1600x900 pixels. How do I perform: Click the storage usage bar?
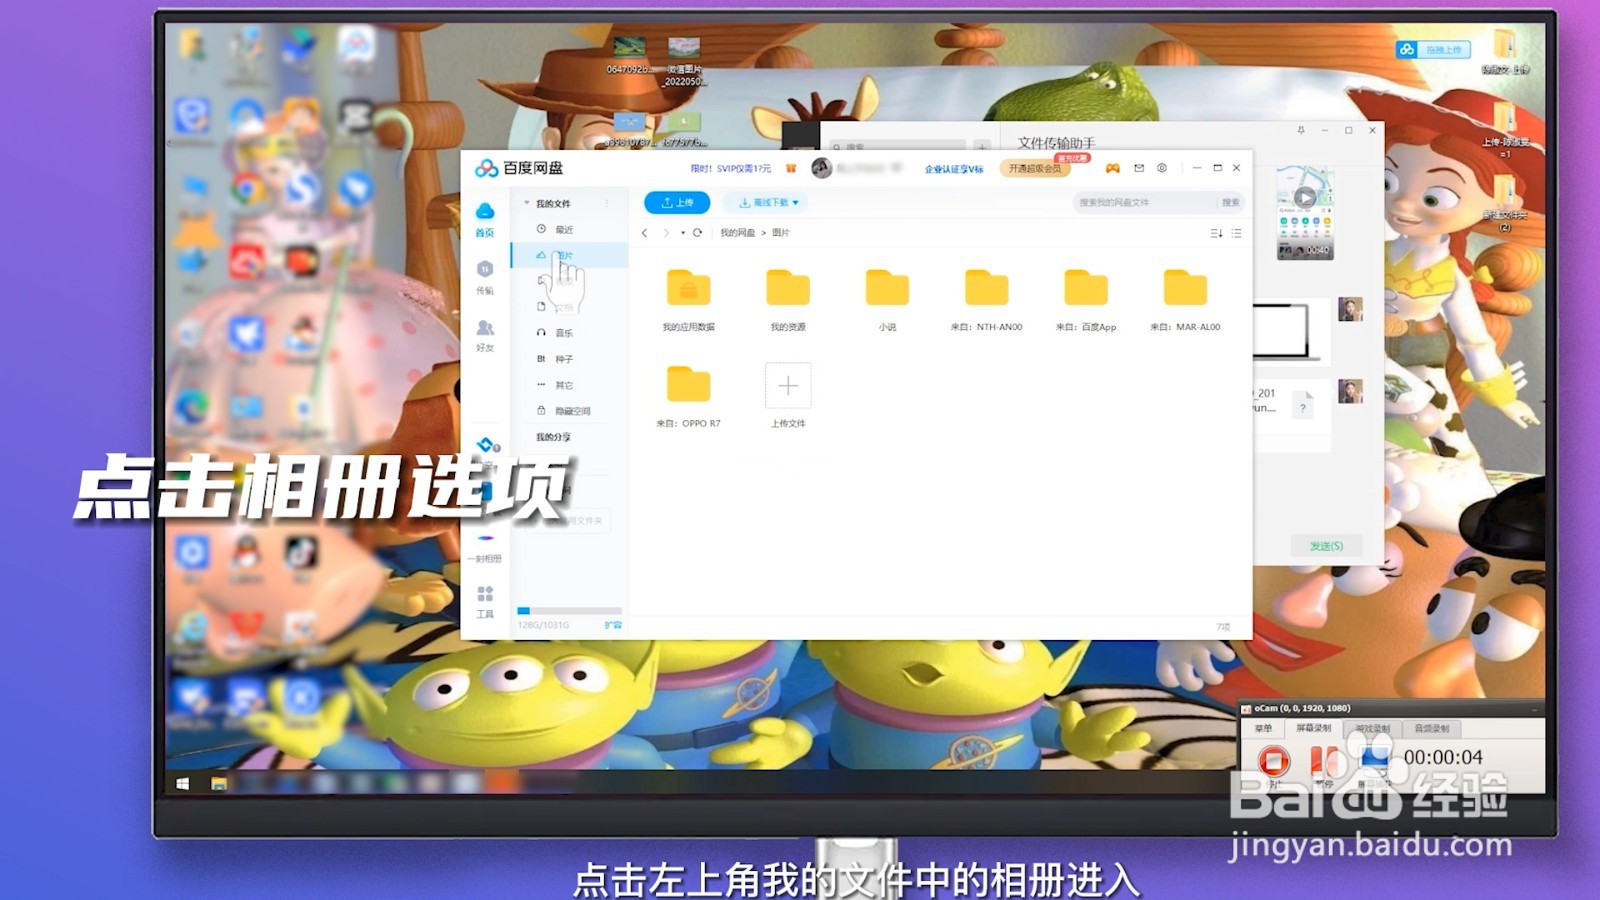tap(569, 610)
